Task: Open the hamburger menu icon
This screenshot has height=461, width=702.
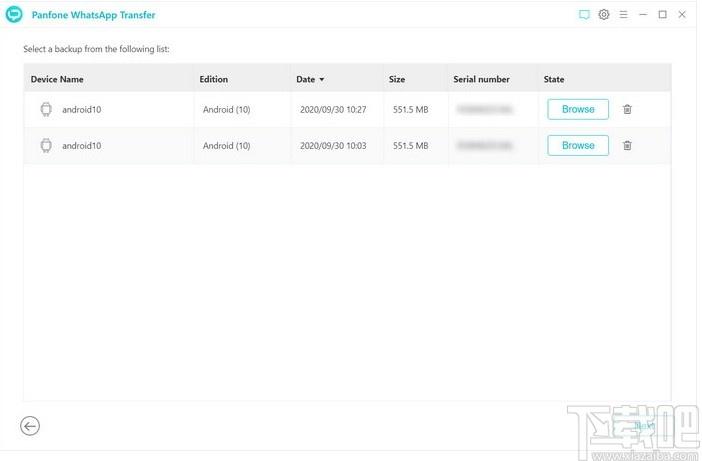Action: [x=623, y=14]
